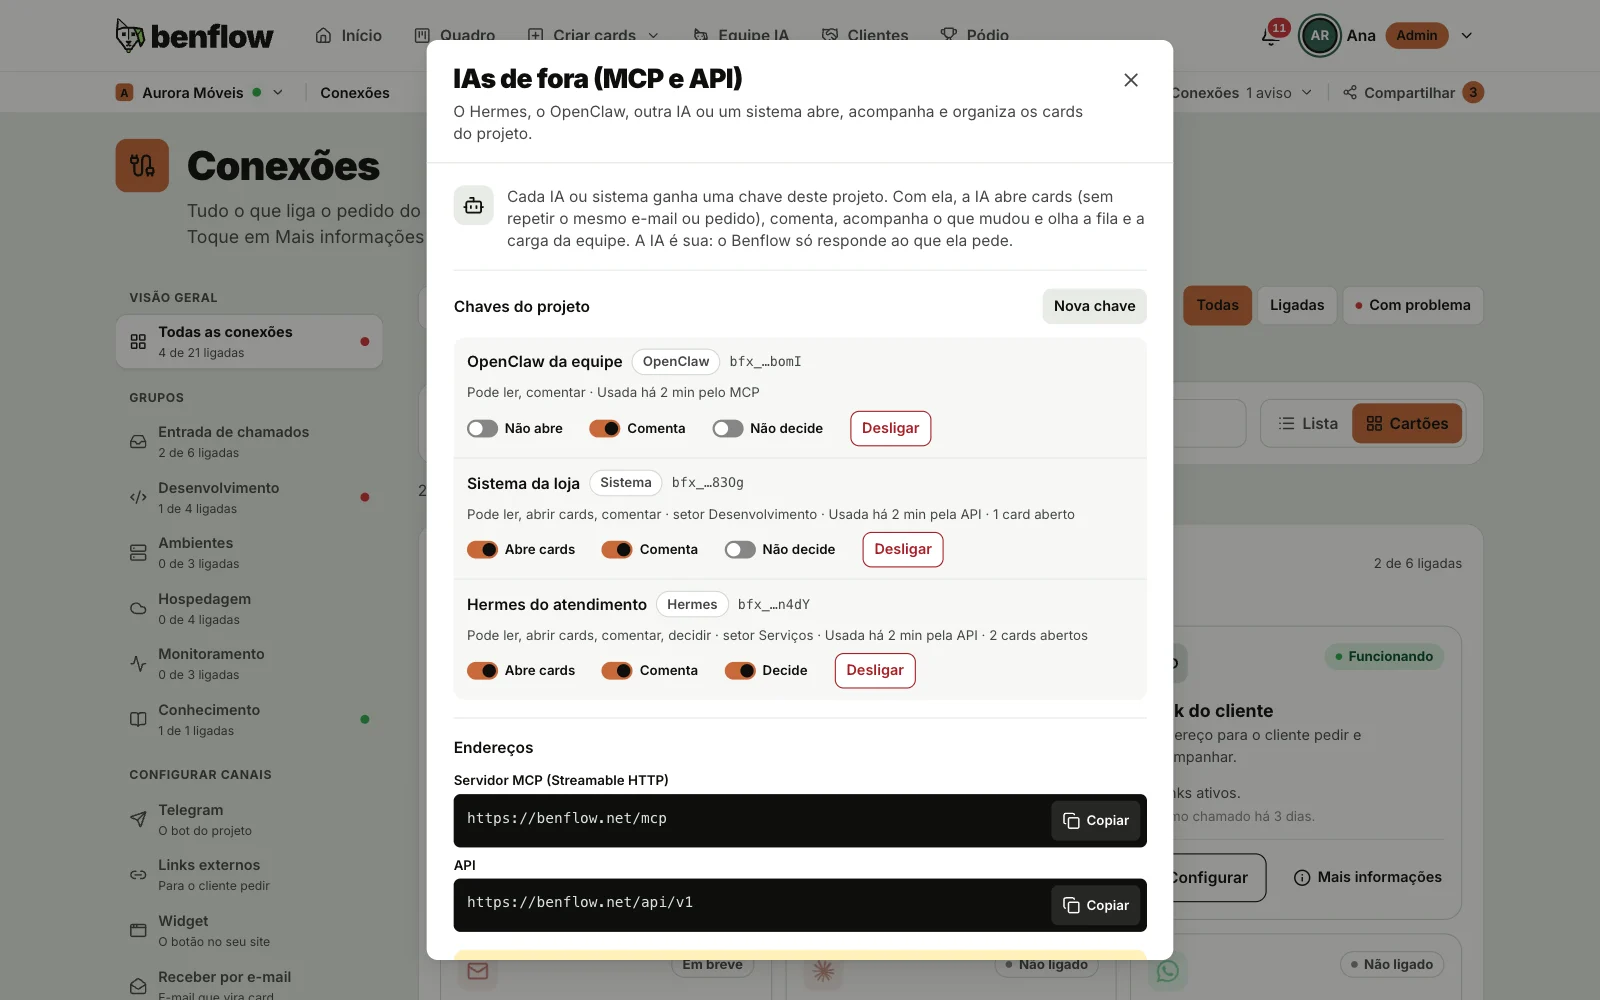Open the Clientes menu
Viewport: 1600px width, 1000px height.
point(865,35)
